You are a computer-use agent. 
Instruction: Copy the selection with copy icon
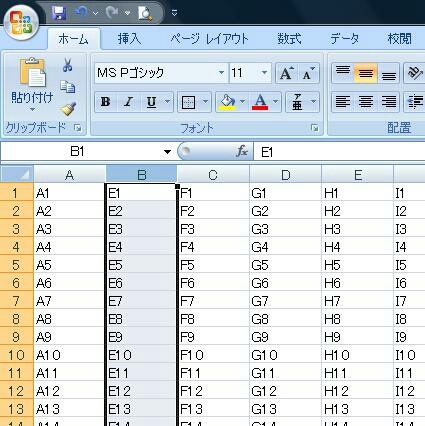68,87
